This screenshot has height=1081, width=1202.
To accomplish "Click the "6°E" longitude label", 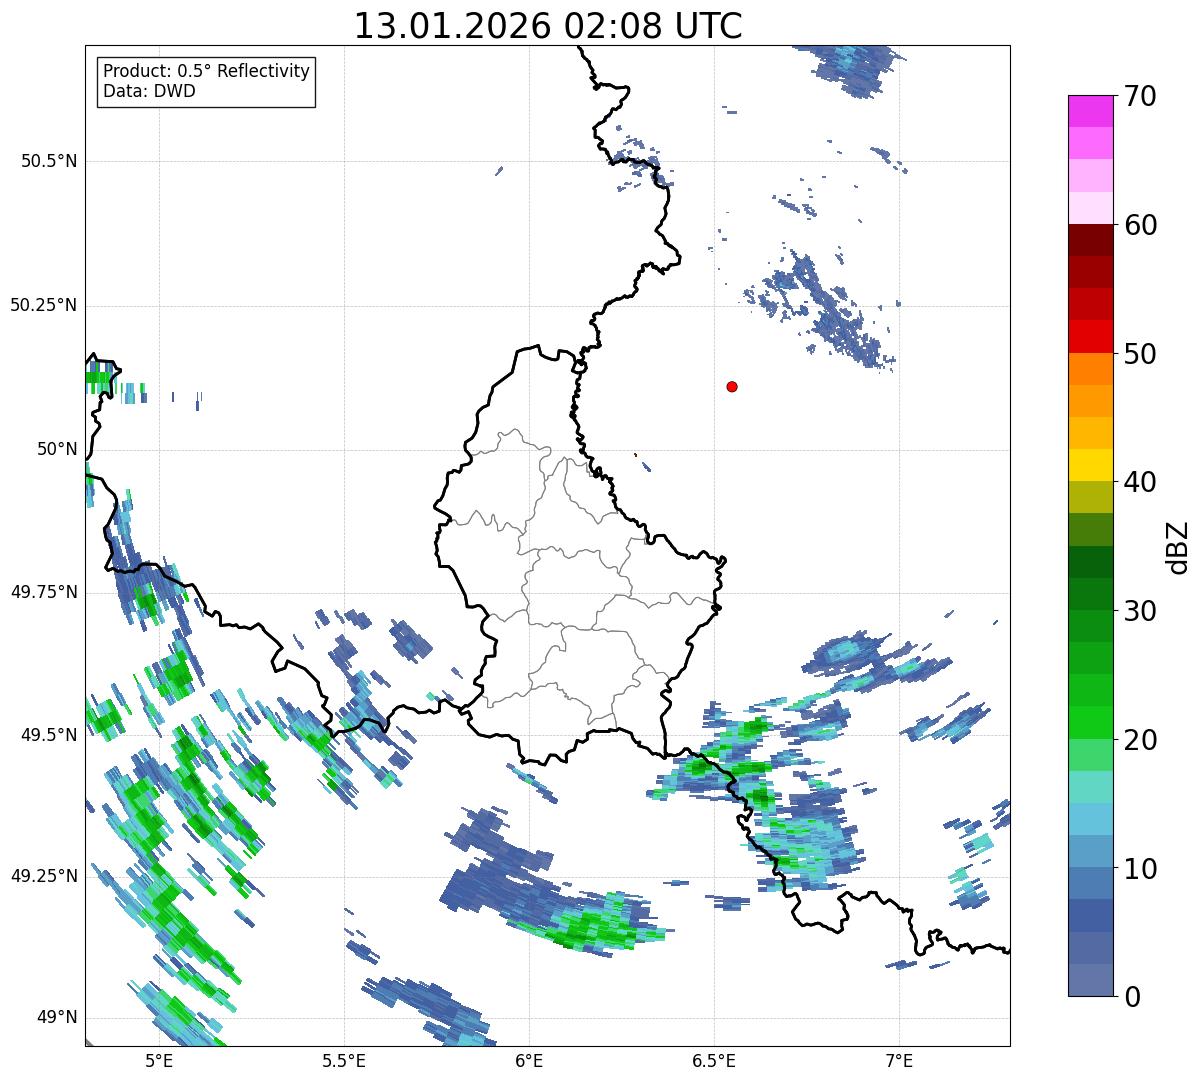I will tap(529, 1060).
